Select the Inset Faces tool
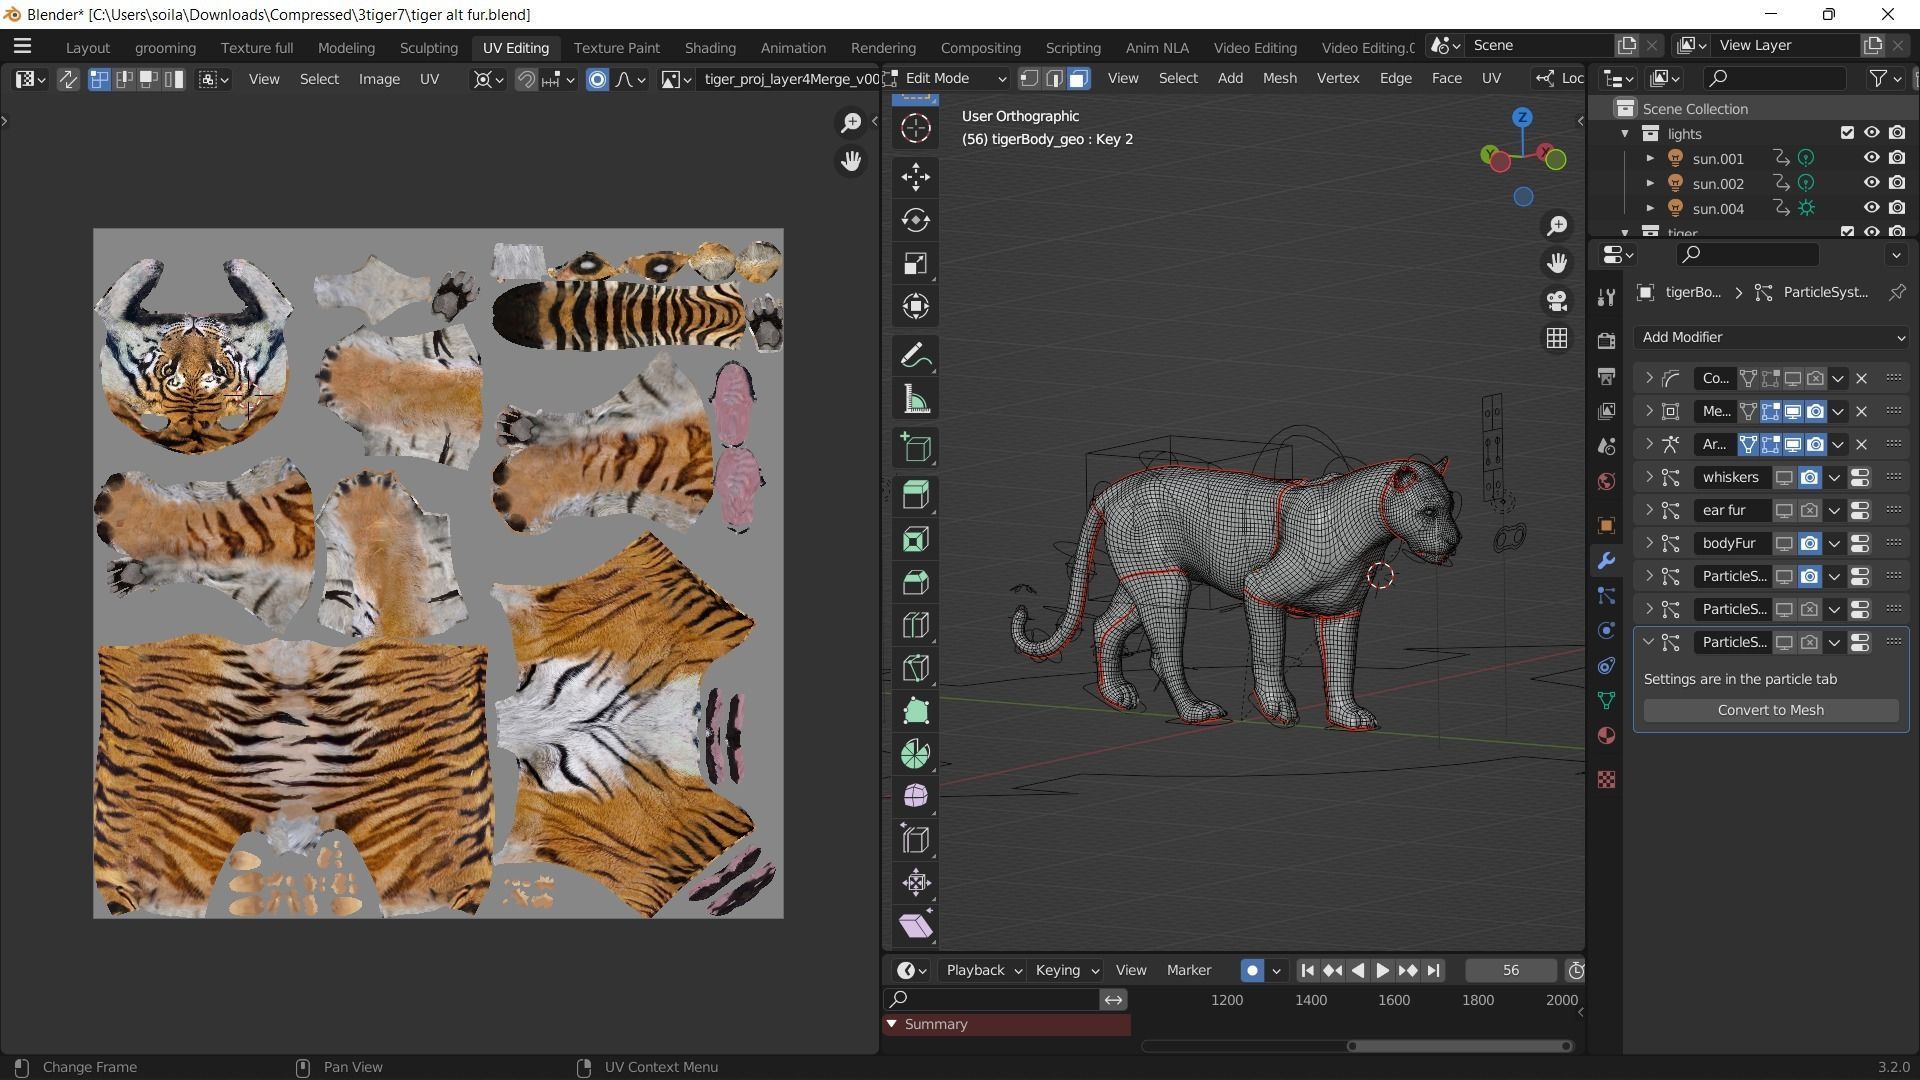1920x1080 pixels. [x=915, y=539]
